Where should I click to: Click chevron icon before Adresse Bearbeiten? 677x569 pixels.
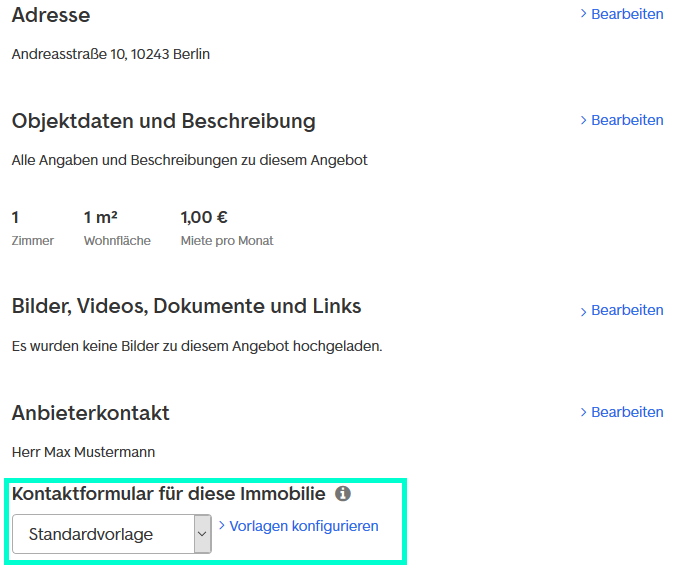(584, 15)
